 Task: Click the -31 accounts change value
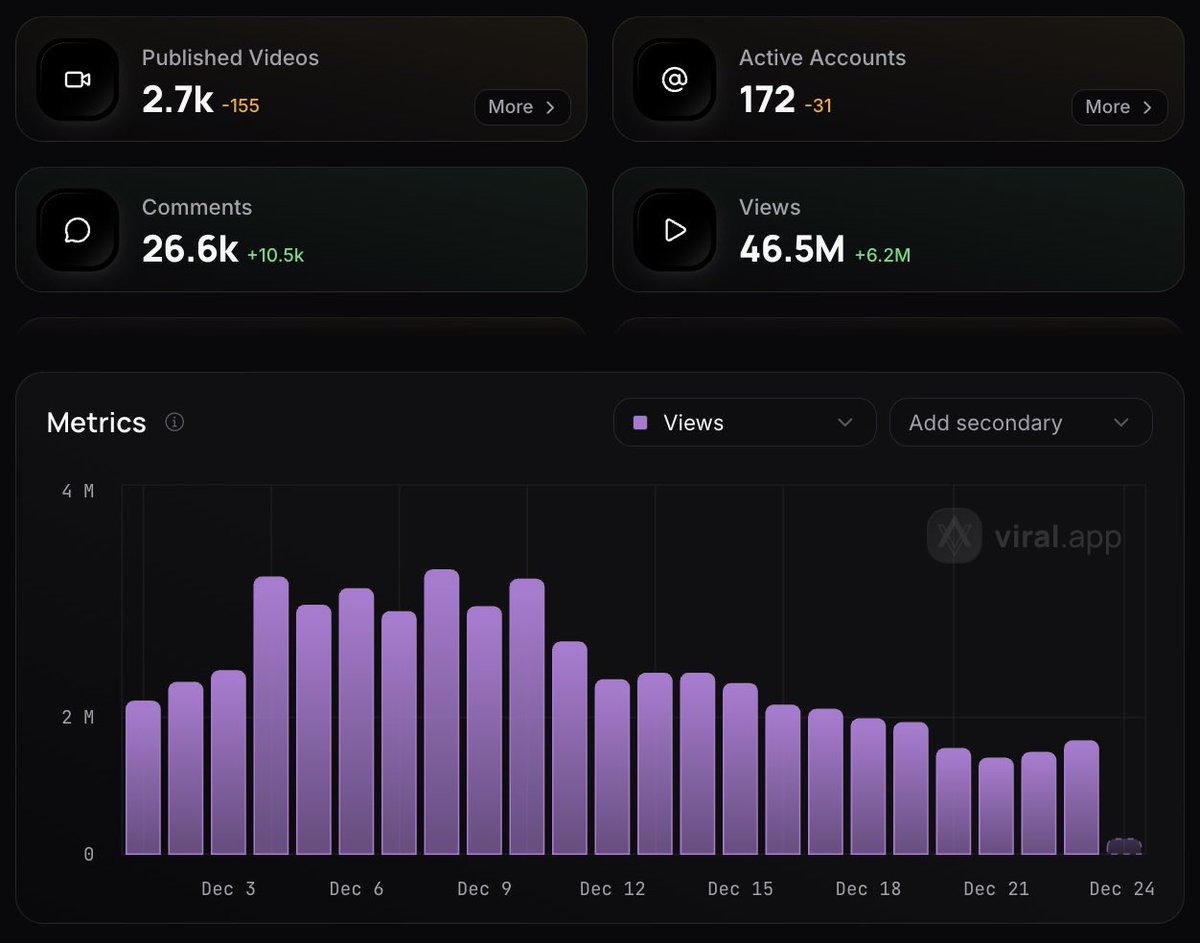click(818, 105)
